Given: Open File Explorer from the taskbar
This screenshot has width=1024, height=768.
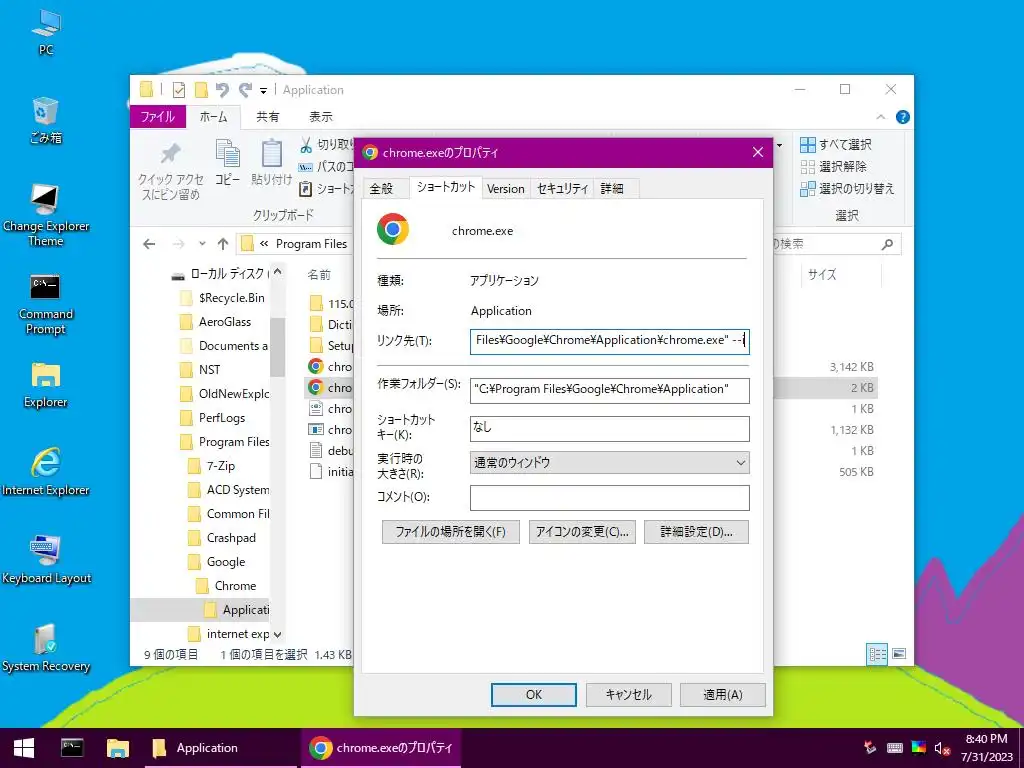Looking at the screenshot, I should click(118, 748).
